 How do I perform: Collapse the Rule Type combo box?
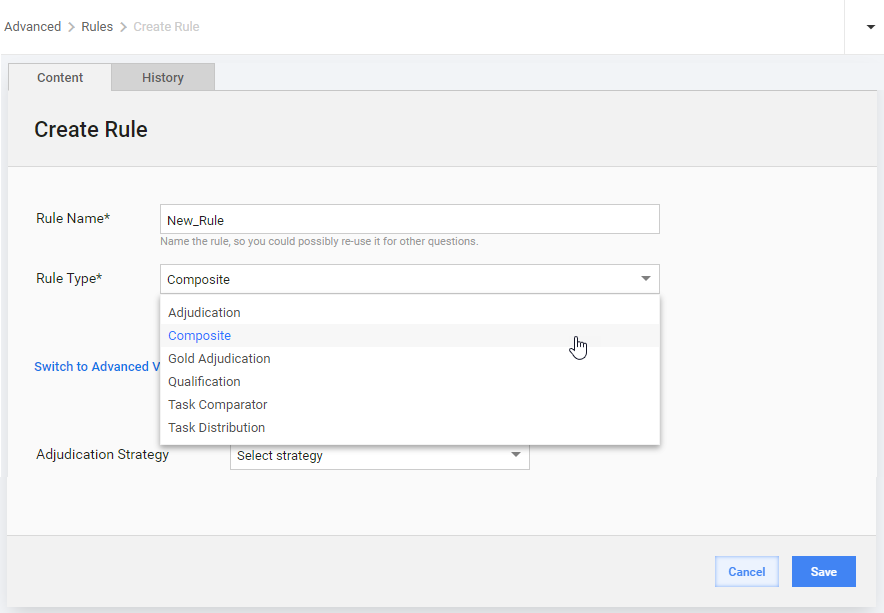(x=409, y=279)
